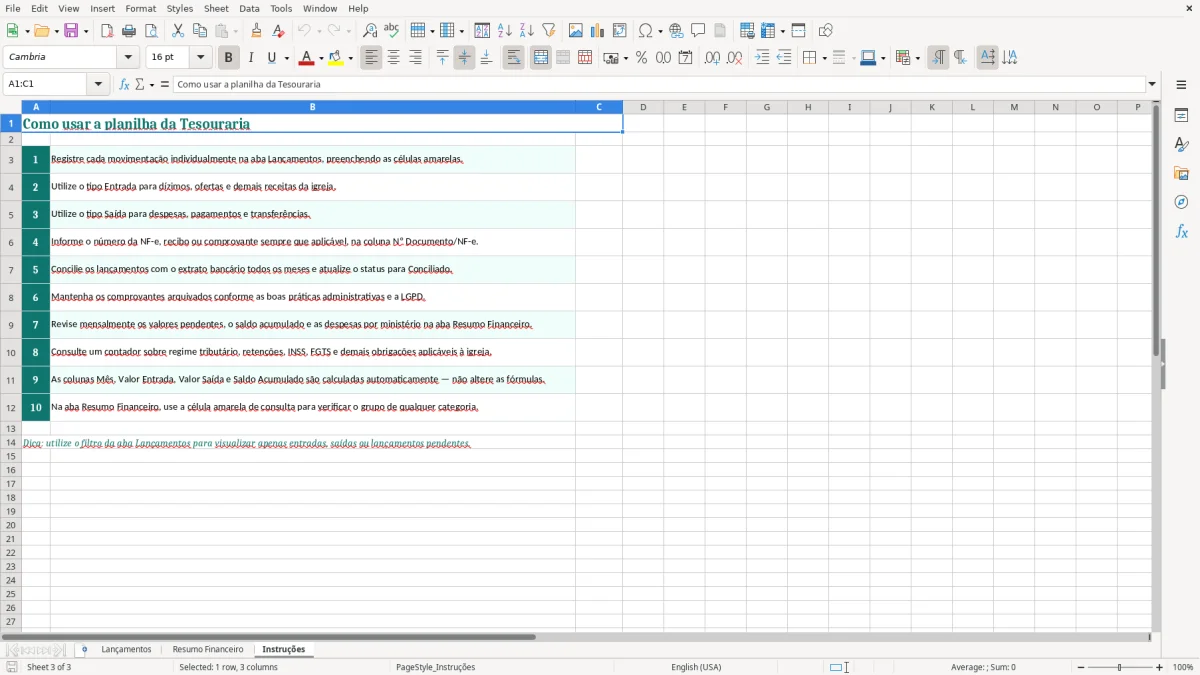Toggle Align Right

tap(415, 58)
